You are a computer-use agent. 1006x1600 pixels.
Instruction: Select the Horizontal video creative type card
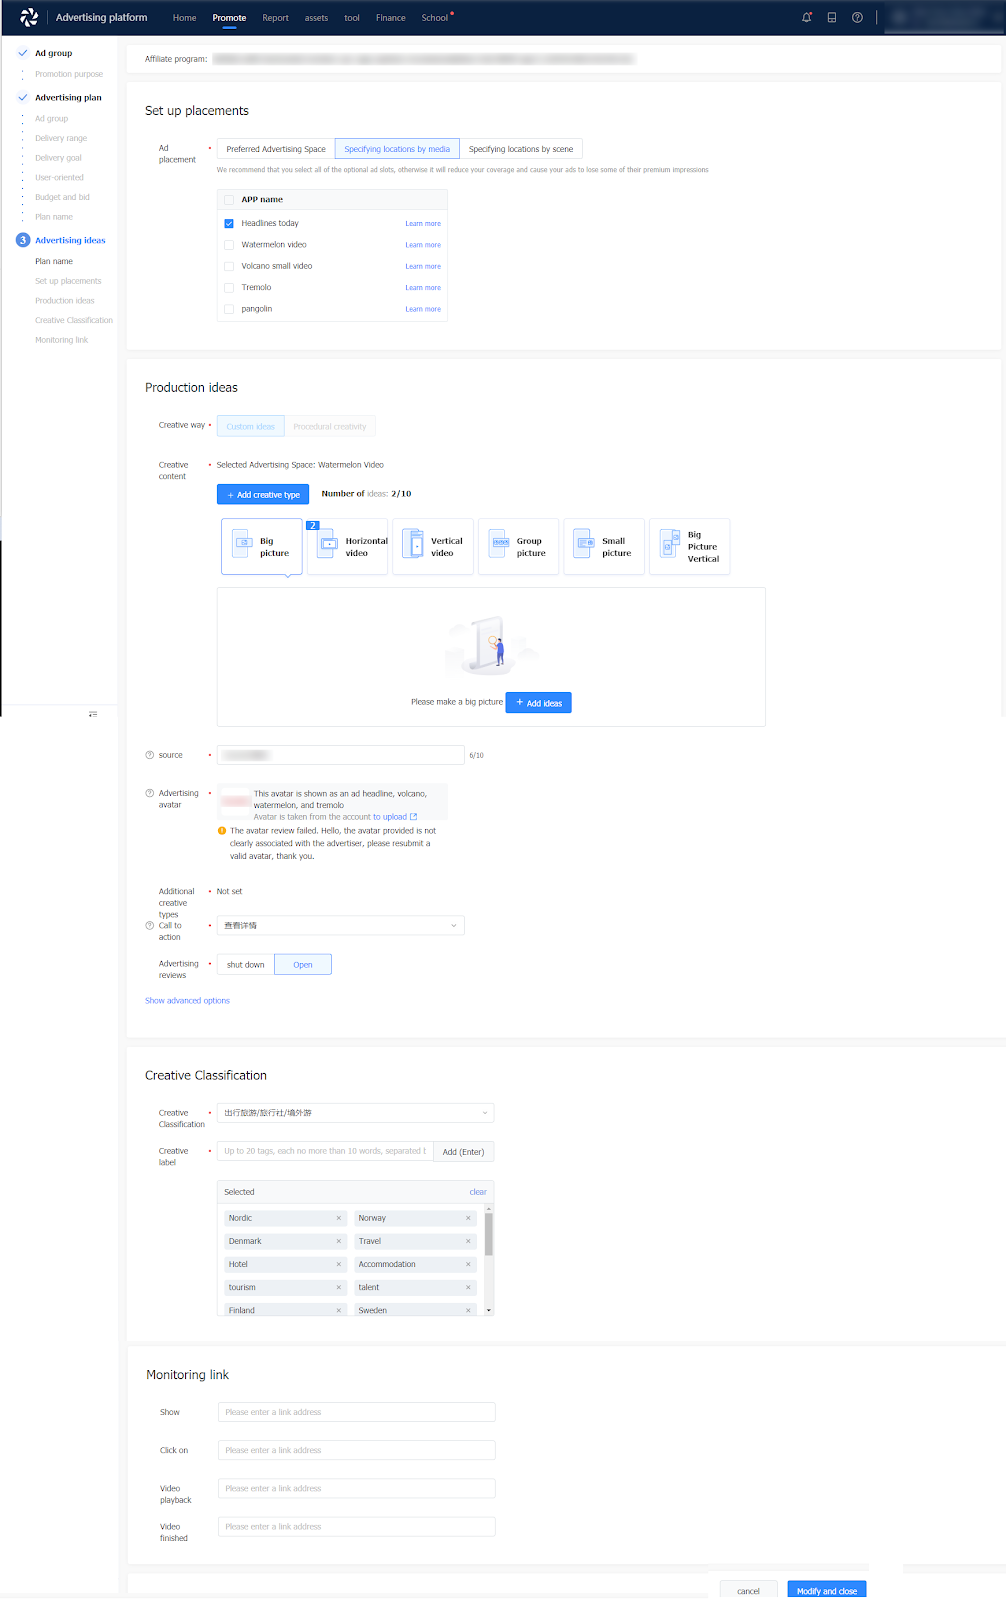[x=348, y=546]
